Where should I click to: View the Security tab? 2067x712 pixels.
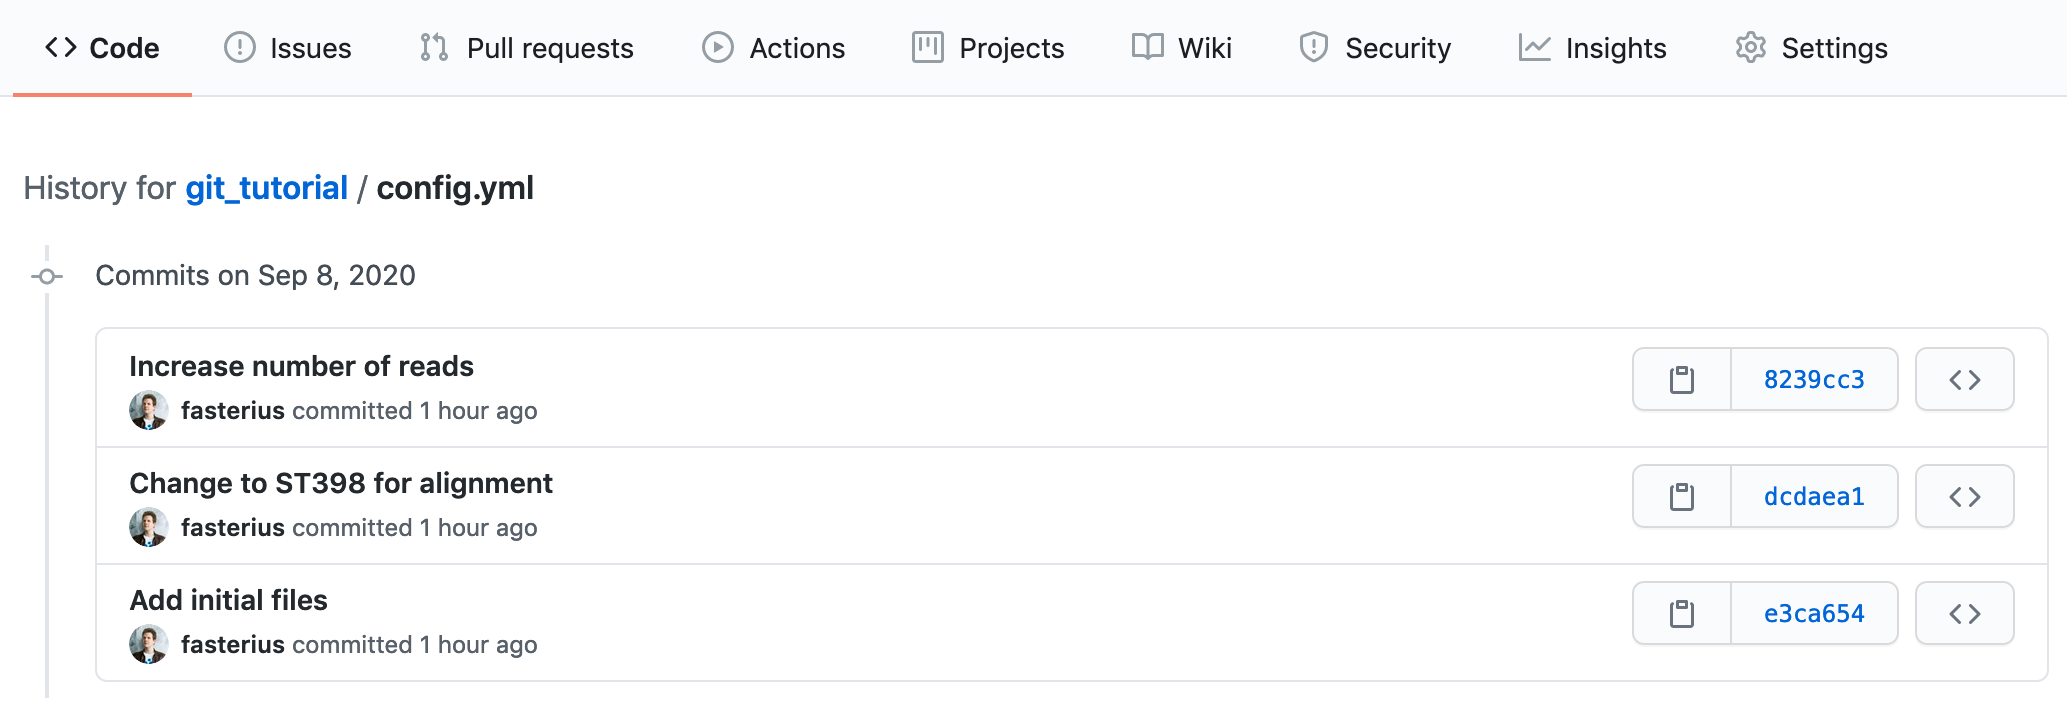1375,48
